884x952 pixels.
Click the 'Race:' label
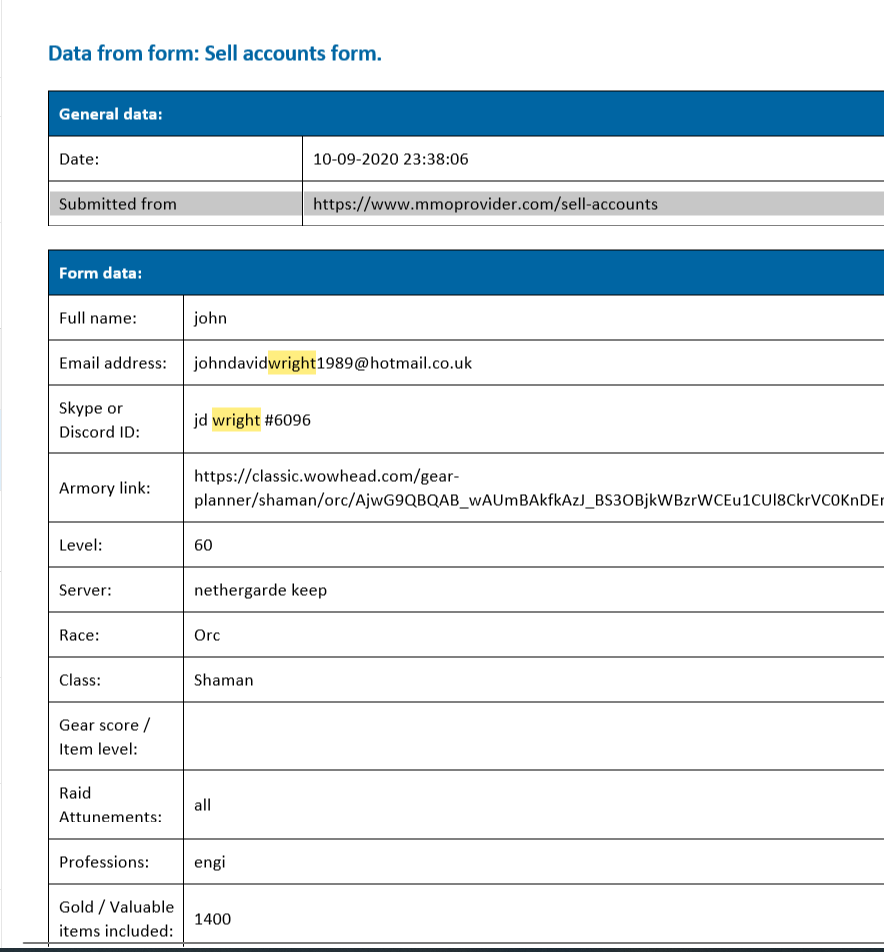point(79,635)
